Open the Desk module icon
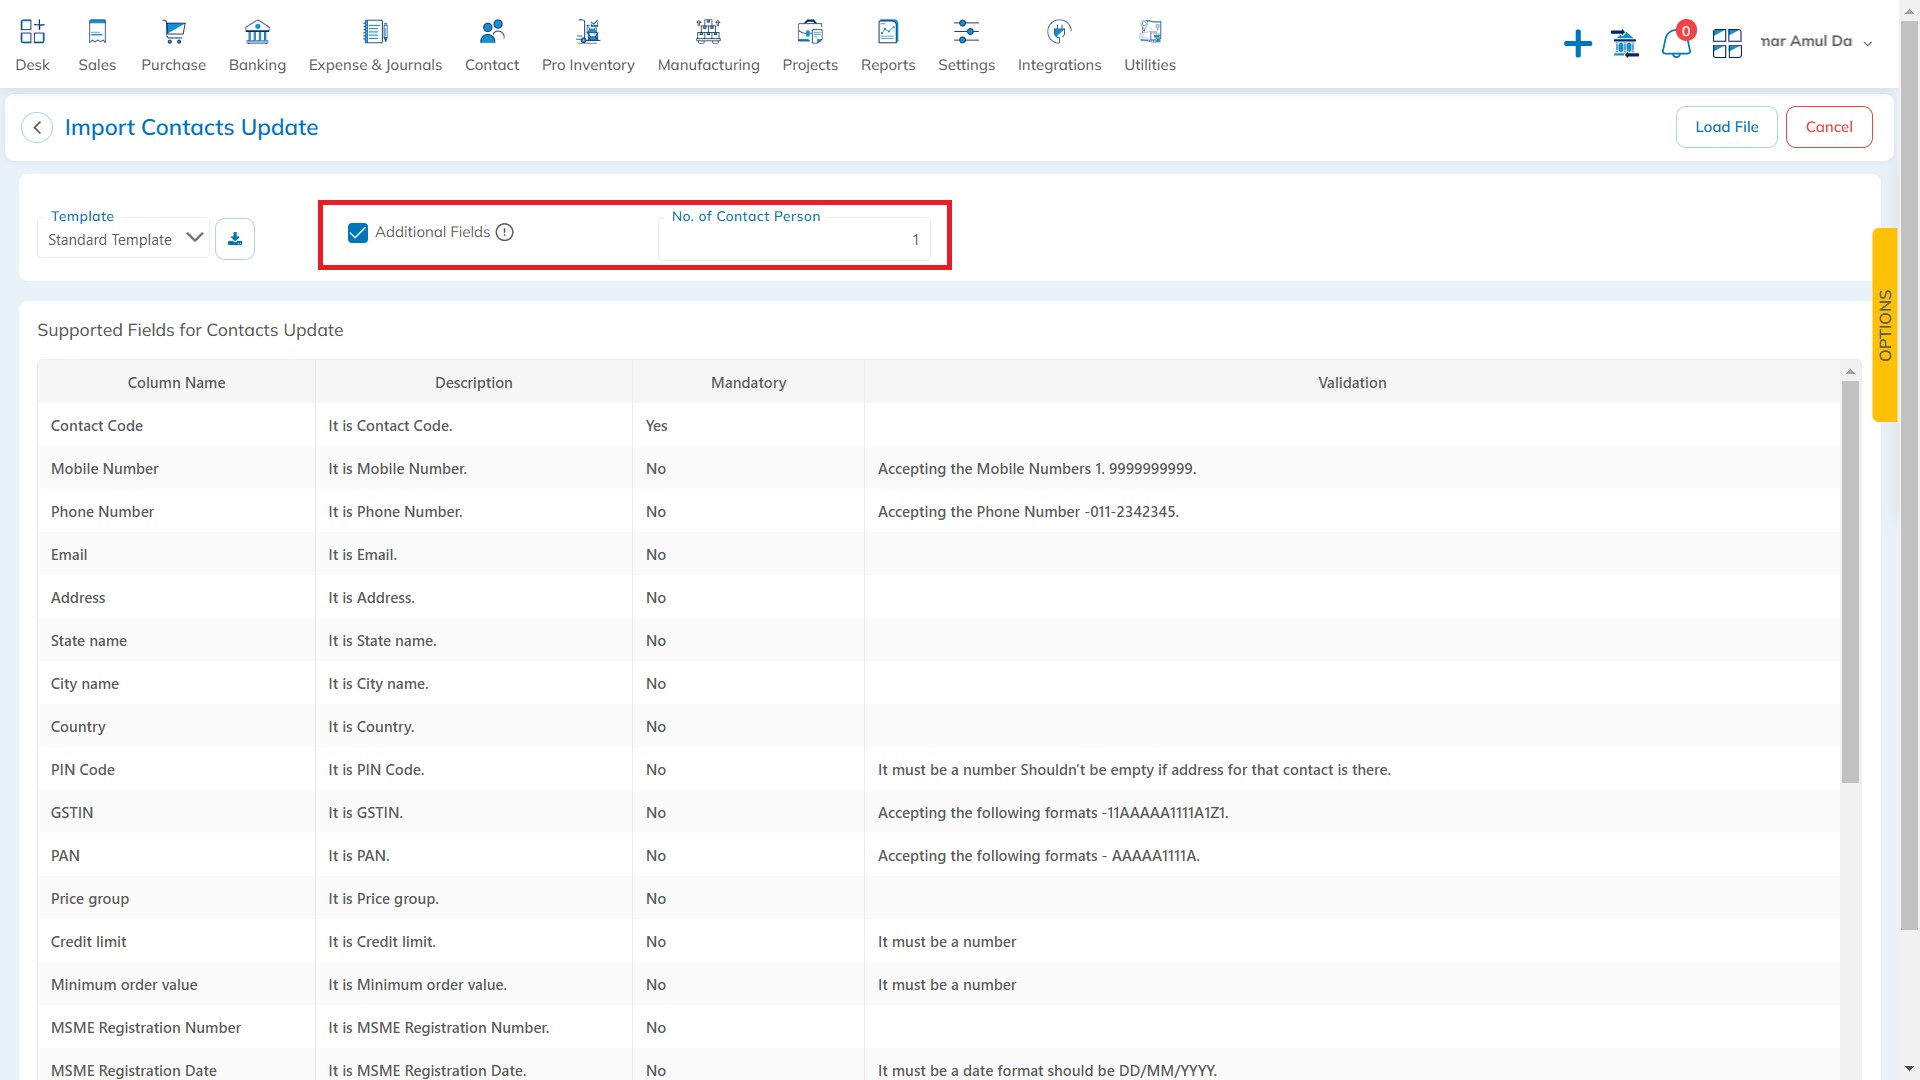1920x1080 pixels. coord(32,32)
